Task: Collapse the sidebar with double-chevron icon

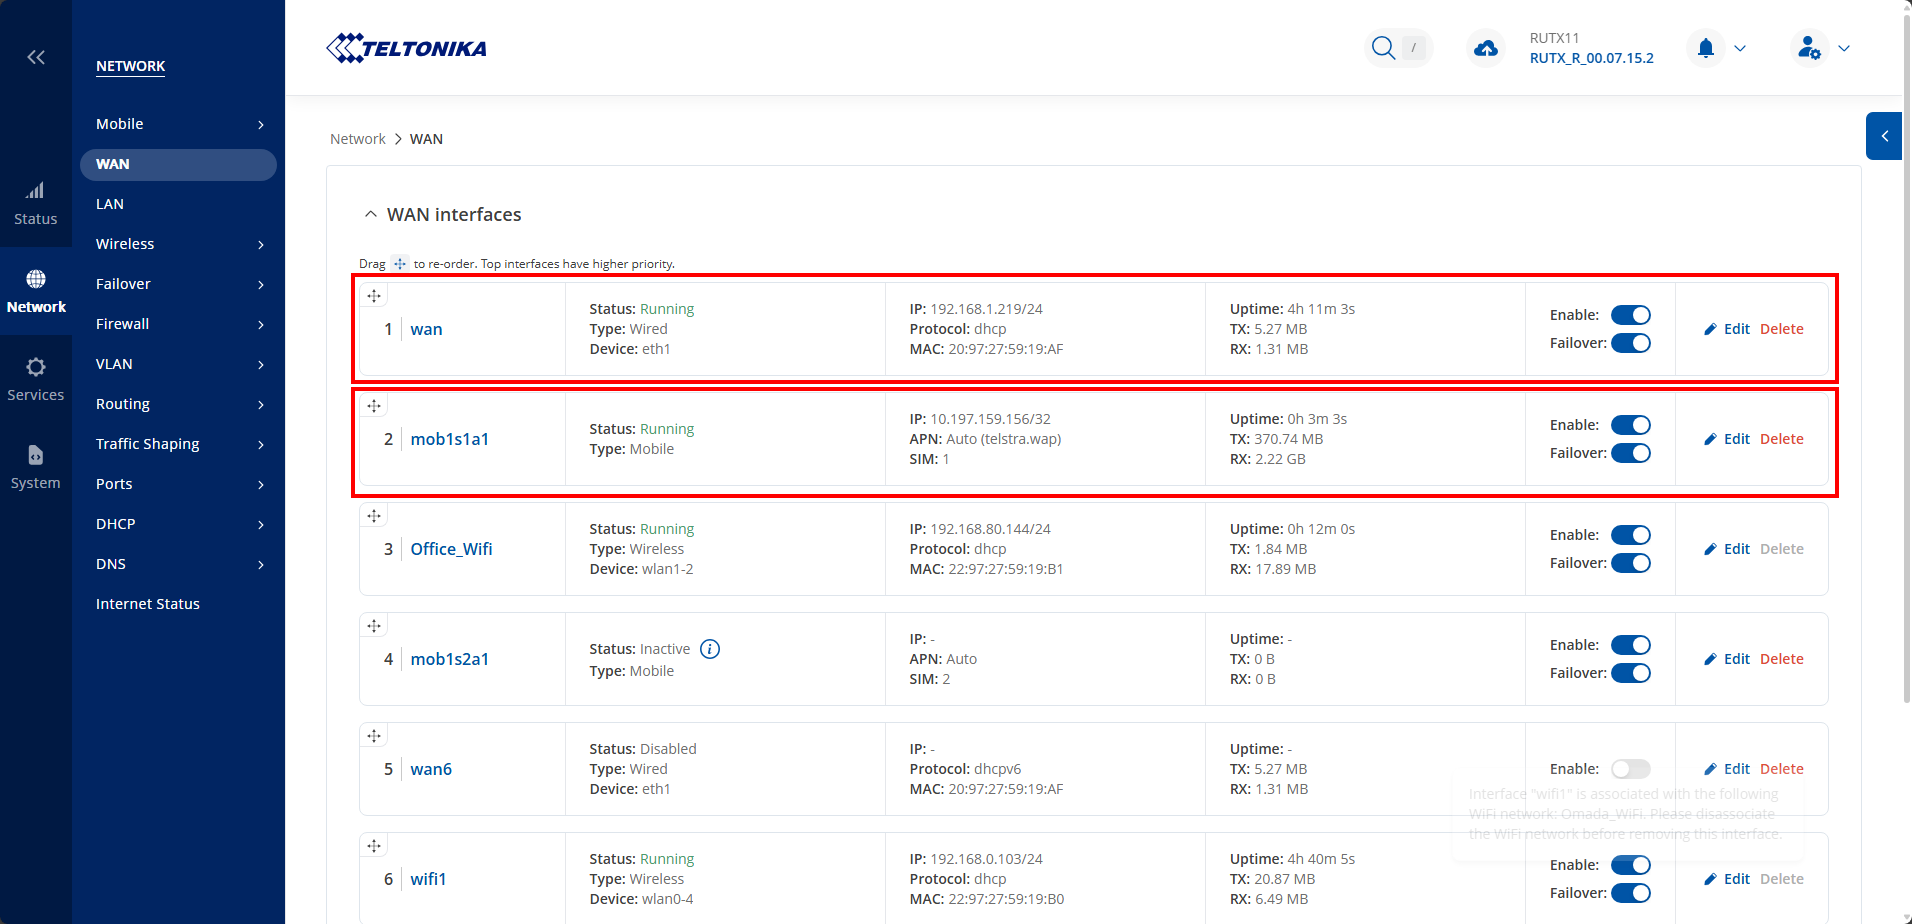Action: 36,57
